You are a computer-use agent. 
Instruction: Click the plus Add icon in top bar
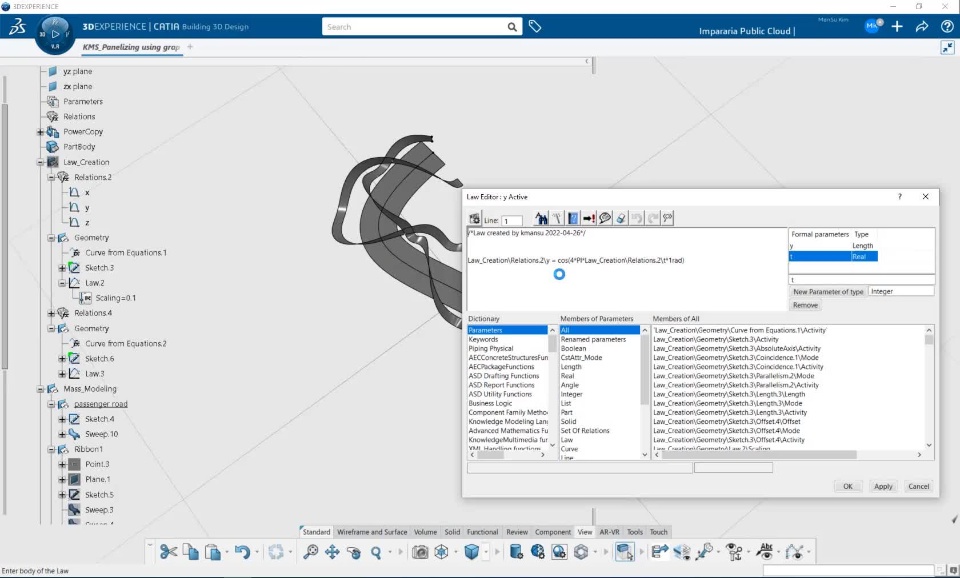[x=897, y=26]
